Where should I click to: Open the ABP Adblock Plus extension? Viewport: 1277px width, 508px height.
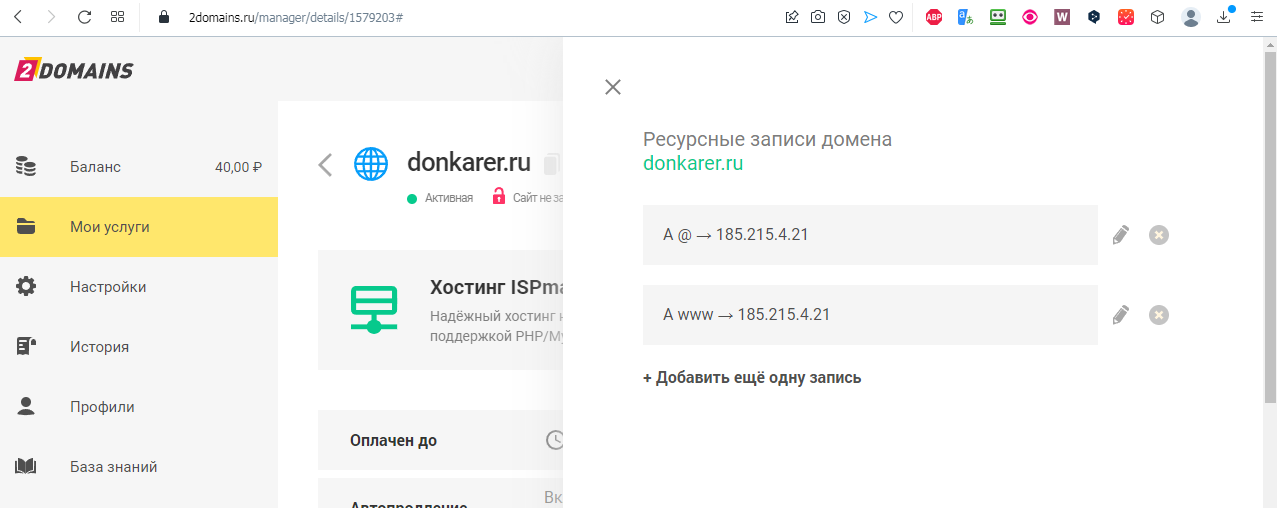[x=934, y=17]
